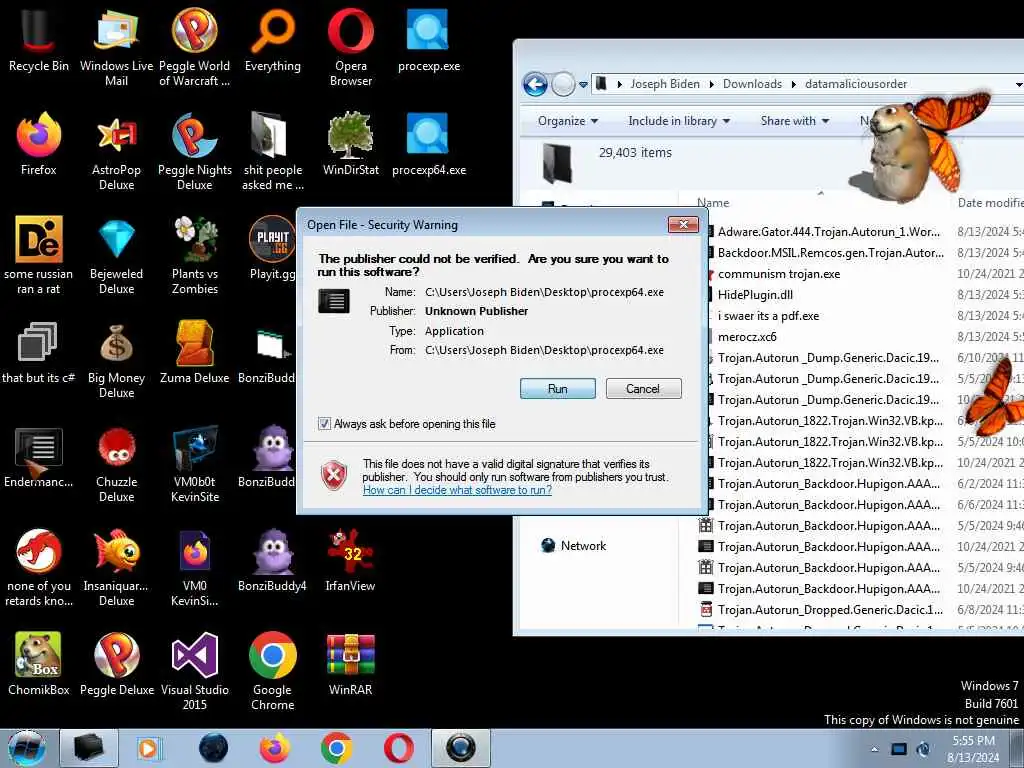The height and width of the screenshot is (768, 1024).
Task: Open Windows Live Mail shortcut
Action: point(116,47)
